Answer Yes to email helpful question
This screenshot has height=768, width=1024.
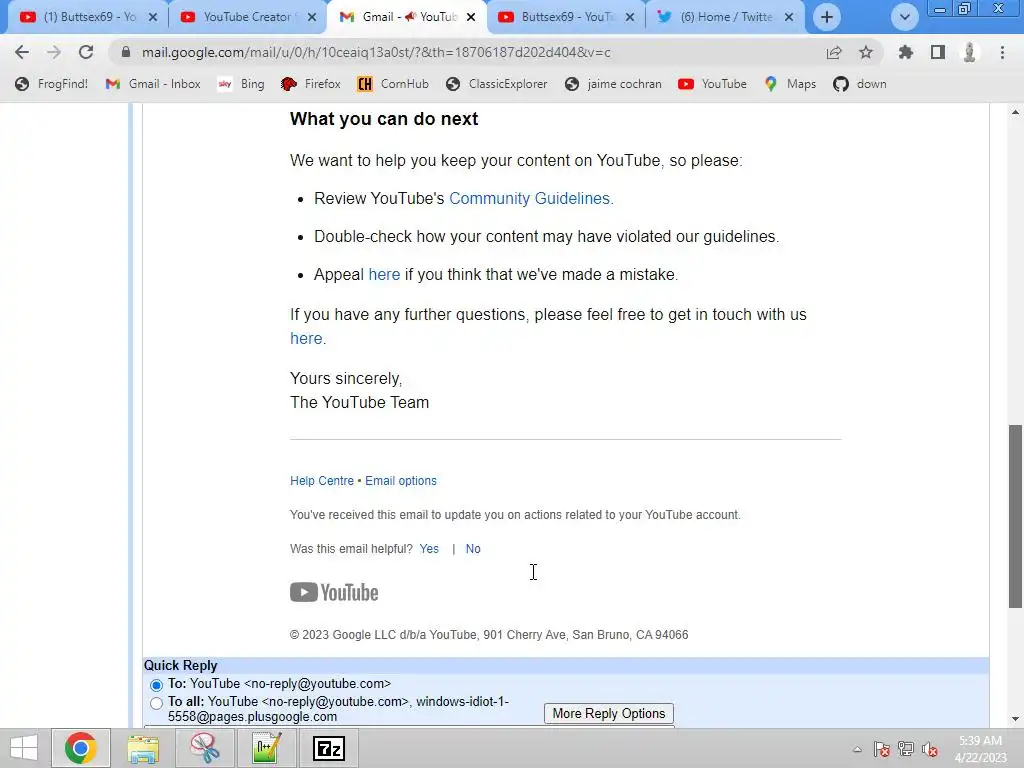click(x=429, y=549)
